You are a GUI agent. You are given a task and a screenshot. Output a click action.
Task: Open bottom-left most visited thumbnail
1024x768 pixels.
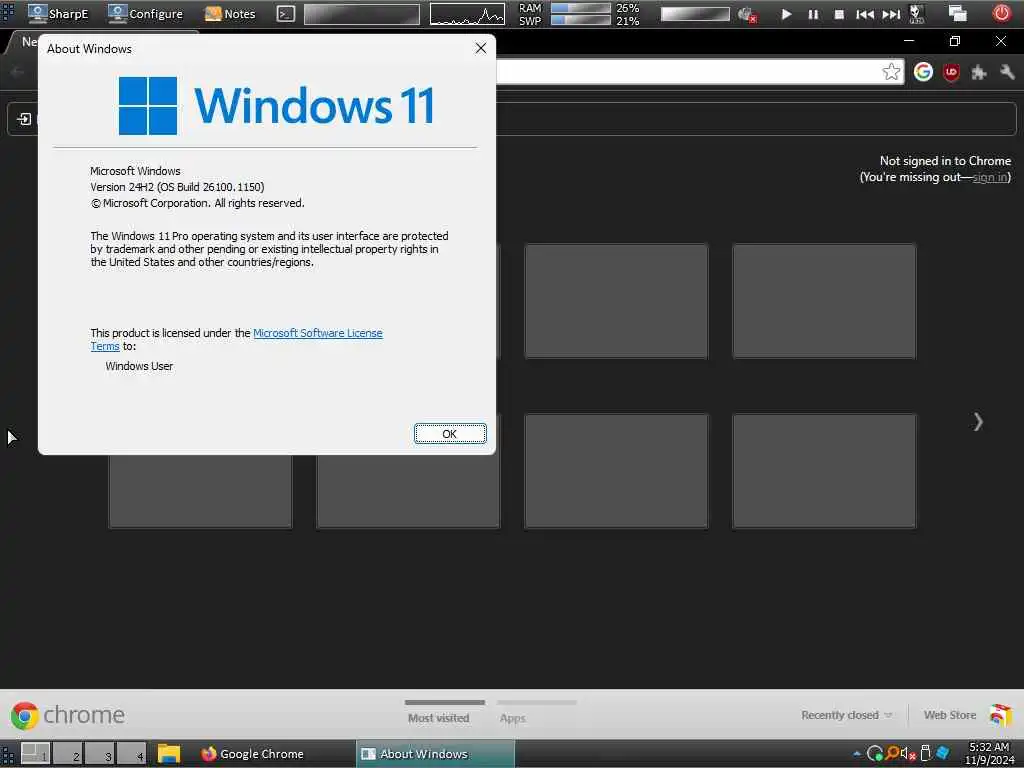tap(200, 491)
